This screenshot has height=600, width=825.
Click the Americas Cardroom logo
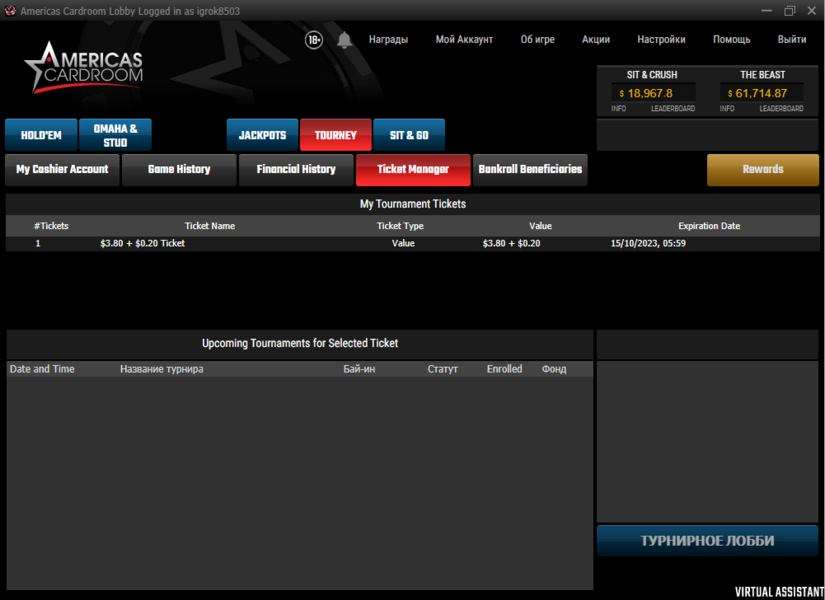click(84, 68)
